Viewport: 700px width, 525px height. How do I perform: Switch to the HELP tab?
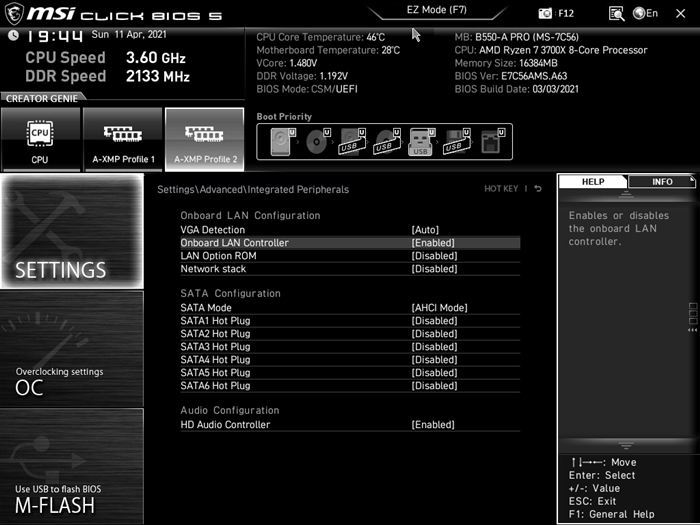(x=593, y=182)
